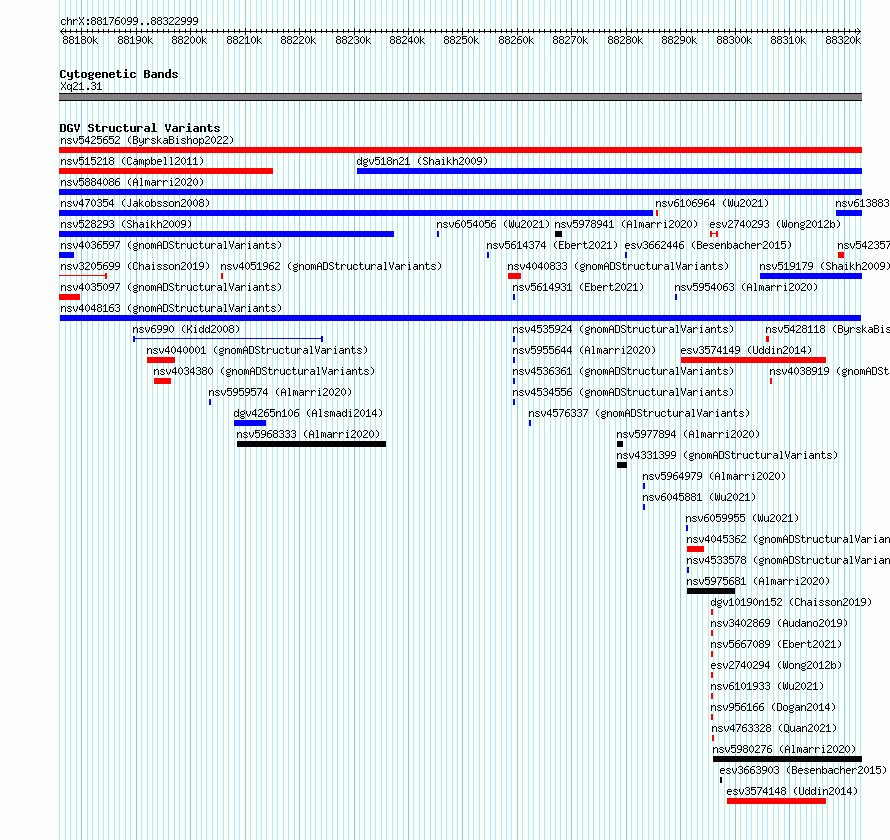Click the esv3662446 (Besenbacher2015) label
Screen dimensions: 890x840
(x=708, y=245)
